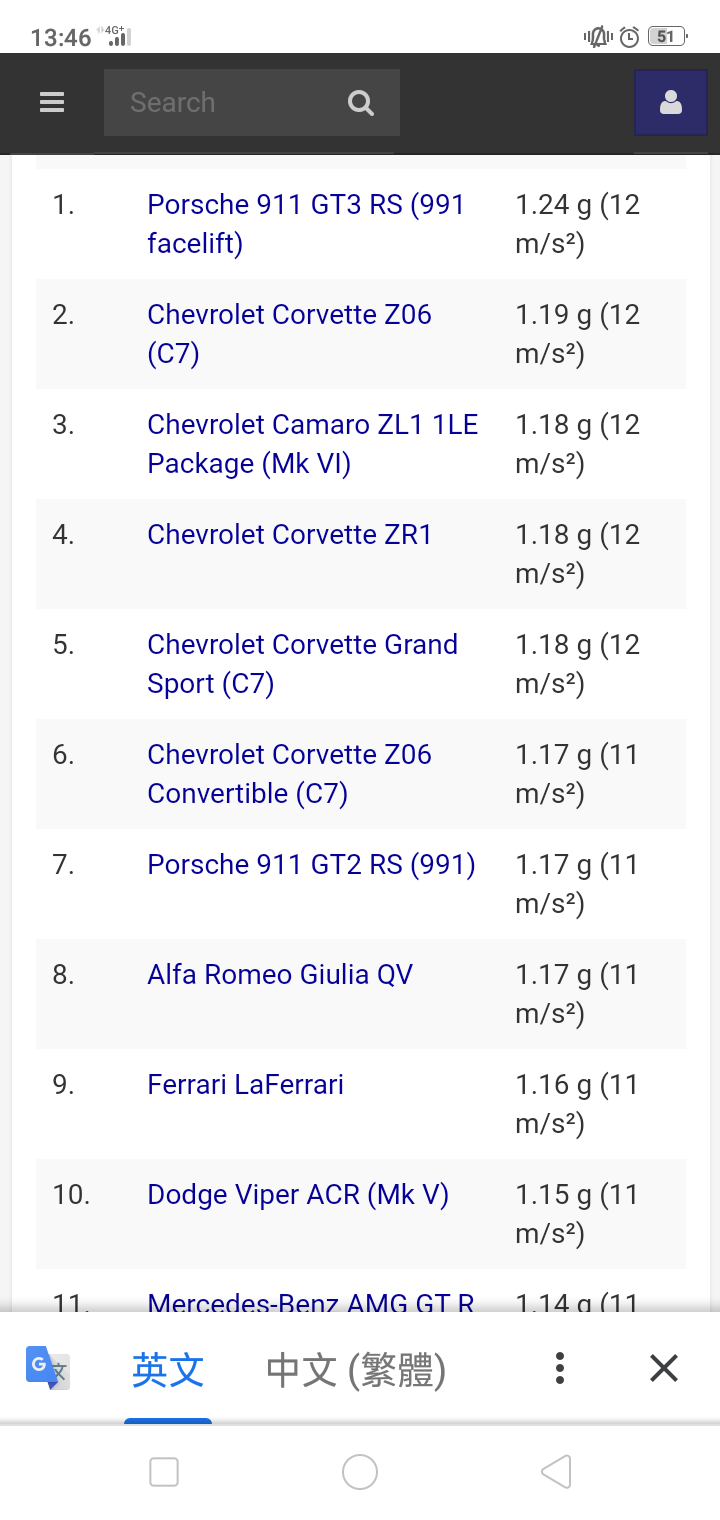Image resolution: width=720 pixels, height=1520 pixels.
Task: Open Alfa Romeo Giulia QV link
Action: pos(280,975)
